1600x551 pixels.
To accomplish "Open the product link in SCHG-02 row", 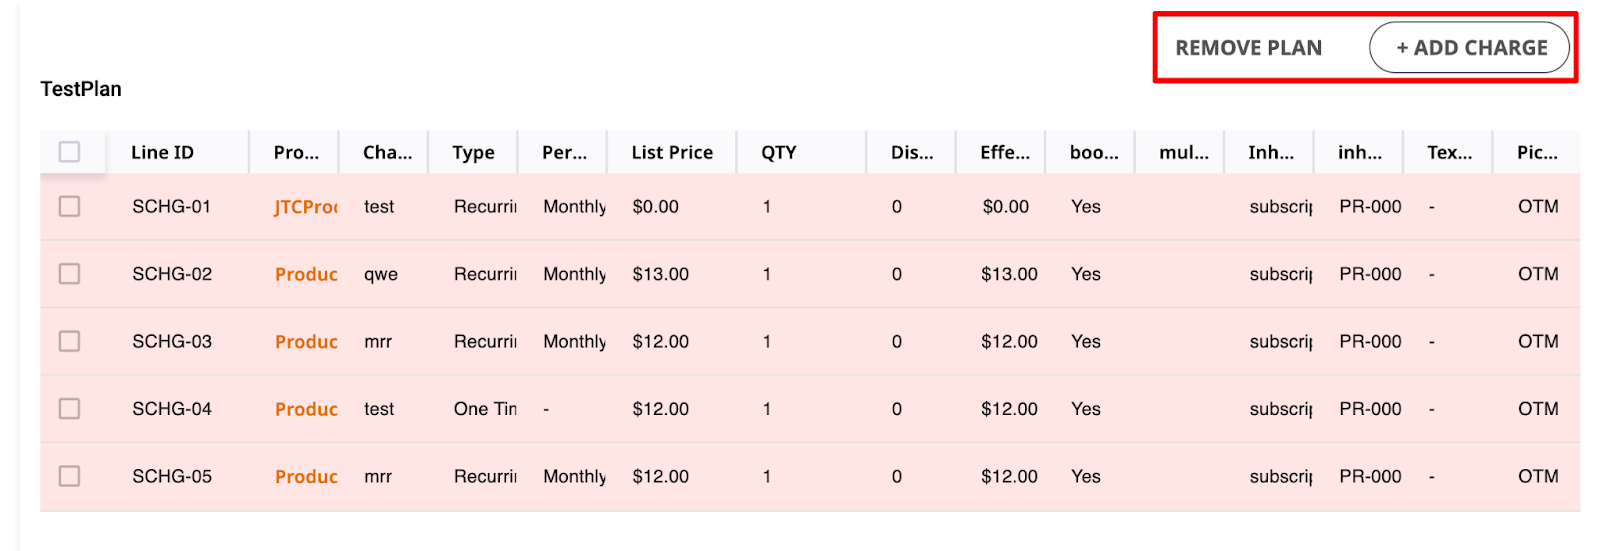I will click(306, 274).
